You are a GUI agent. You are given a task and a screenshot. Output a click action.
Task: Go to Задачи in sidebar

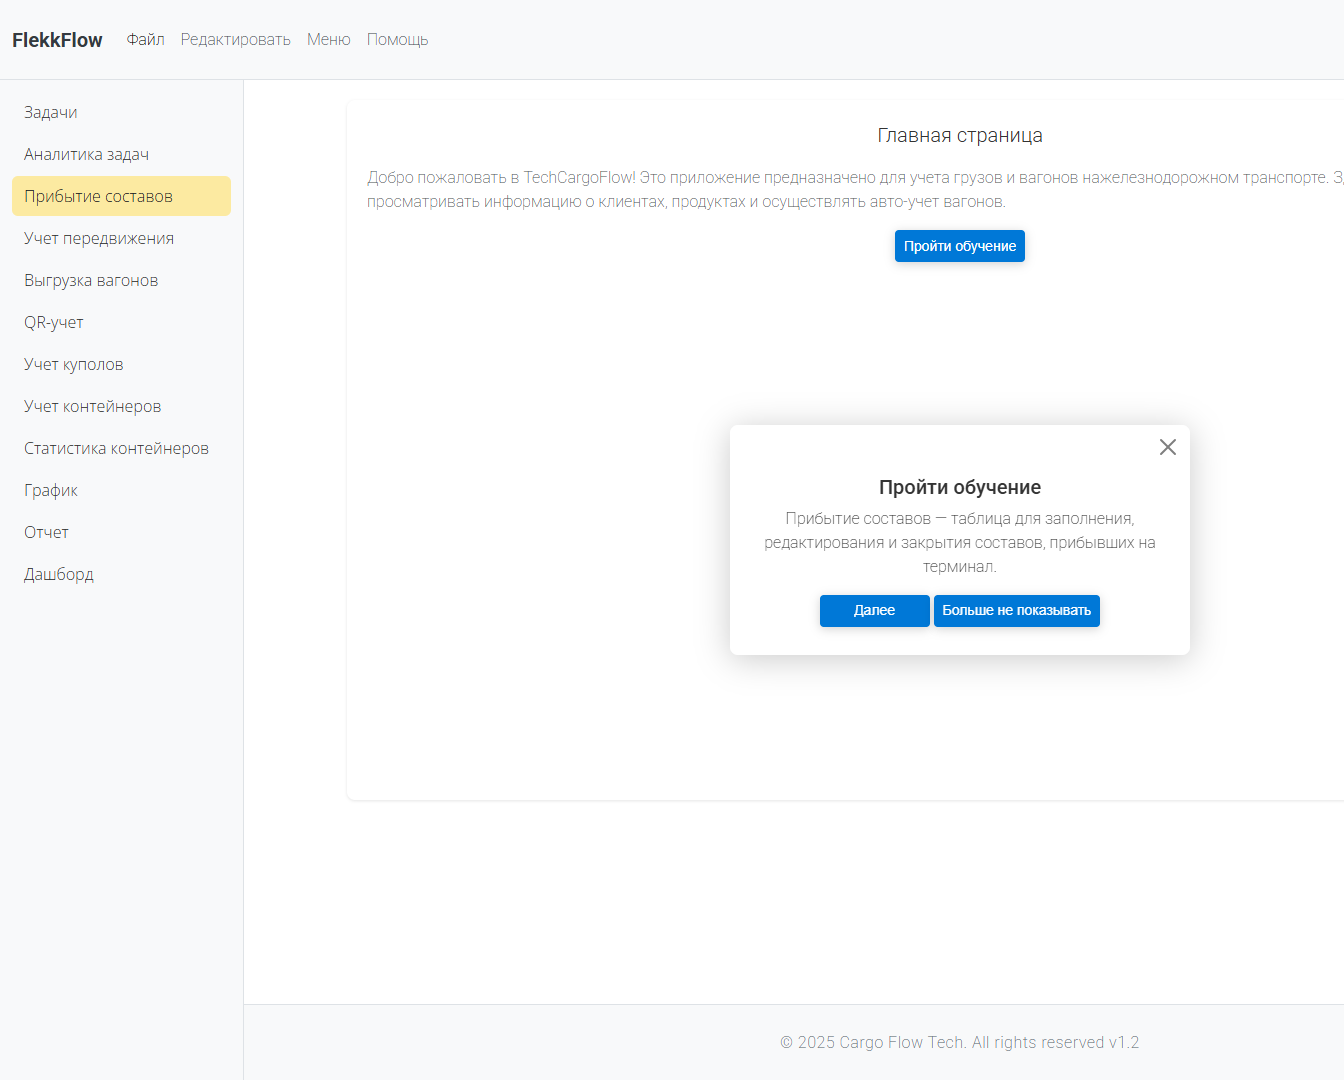tap(51, 113)
